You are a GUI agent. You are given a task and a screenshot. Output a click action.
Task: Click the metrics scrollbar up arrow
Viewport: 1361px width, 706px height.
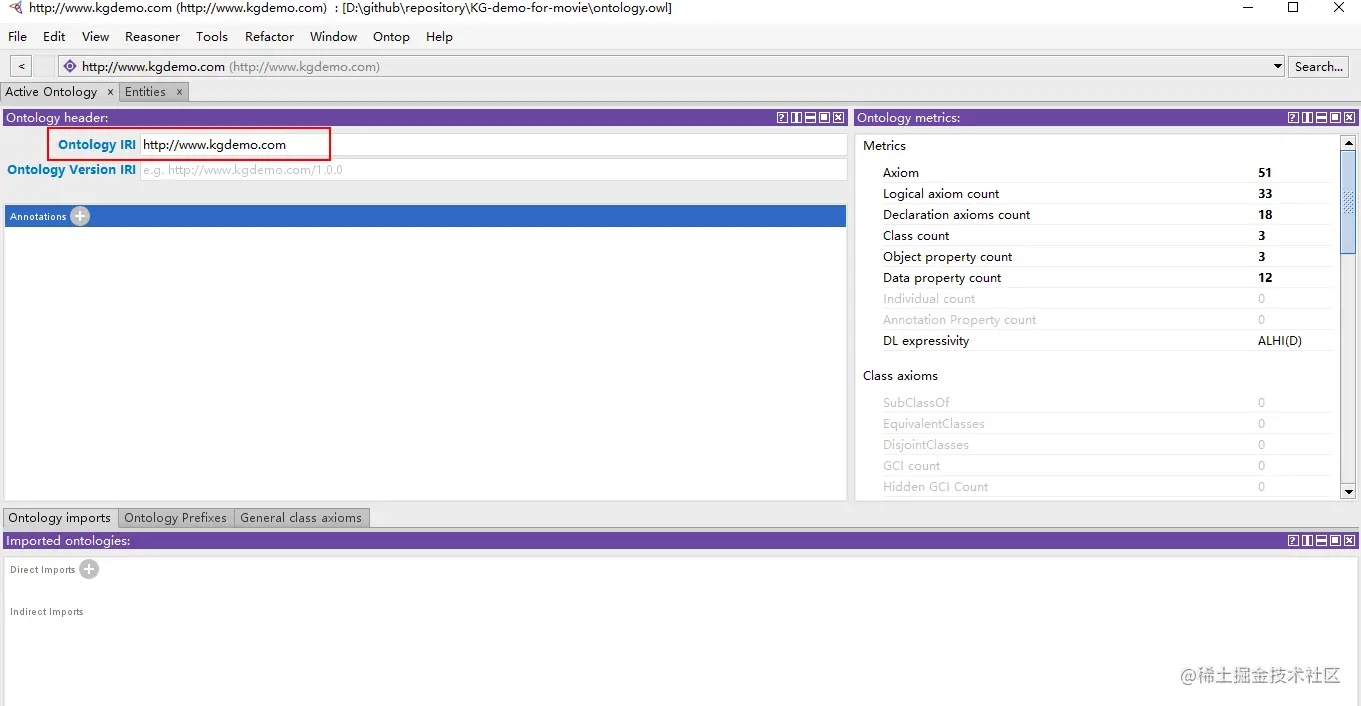click(x=1348, y=143)
